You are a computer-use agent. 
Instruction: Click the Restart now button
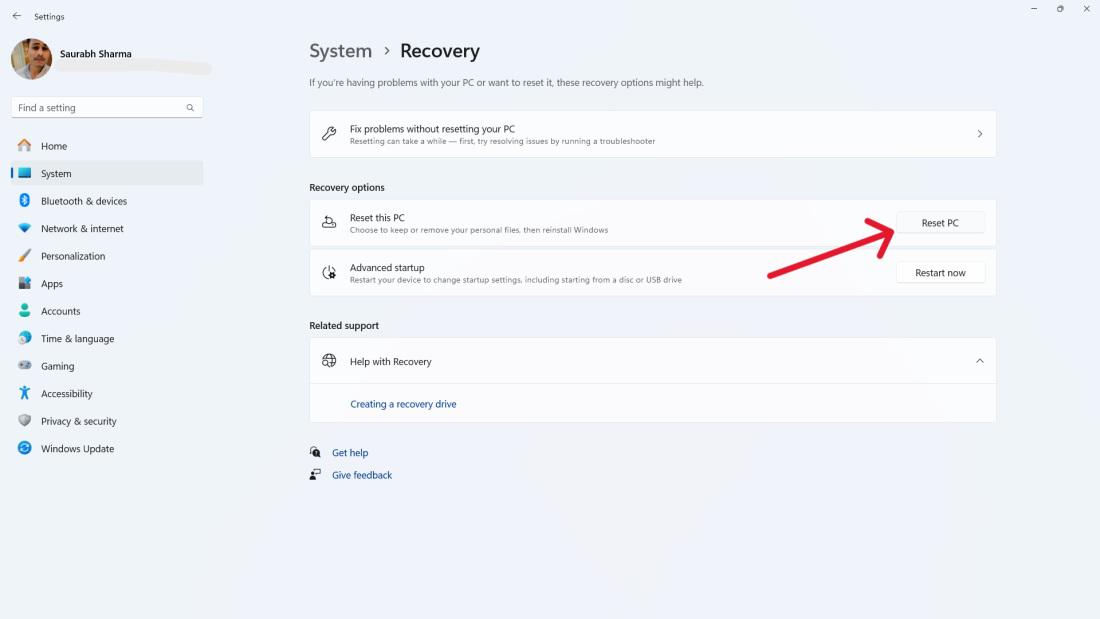[940, 273]
